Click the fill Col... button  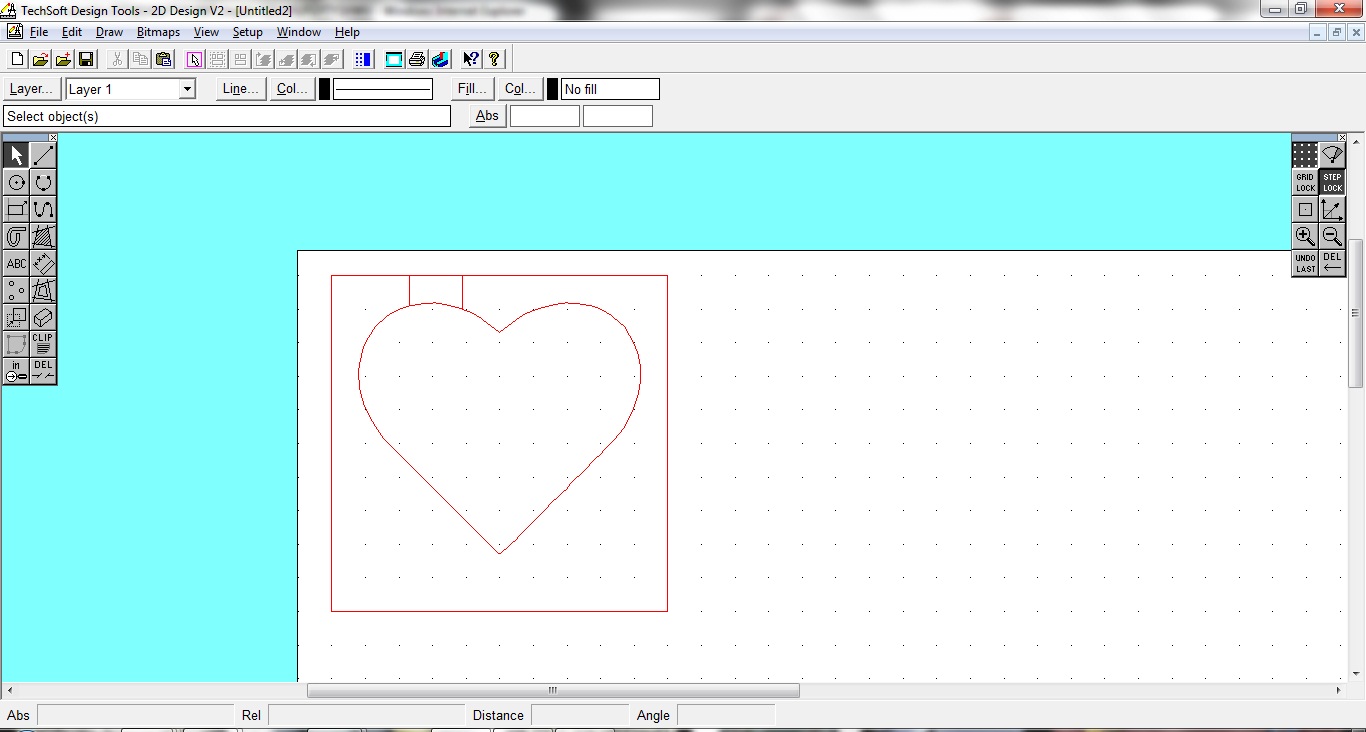tap(520, 89)
